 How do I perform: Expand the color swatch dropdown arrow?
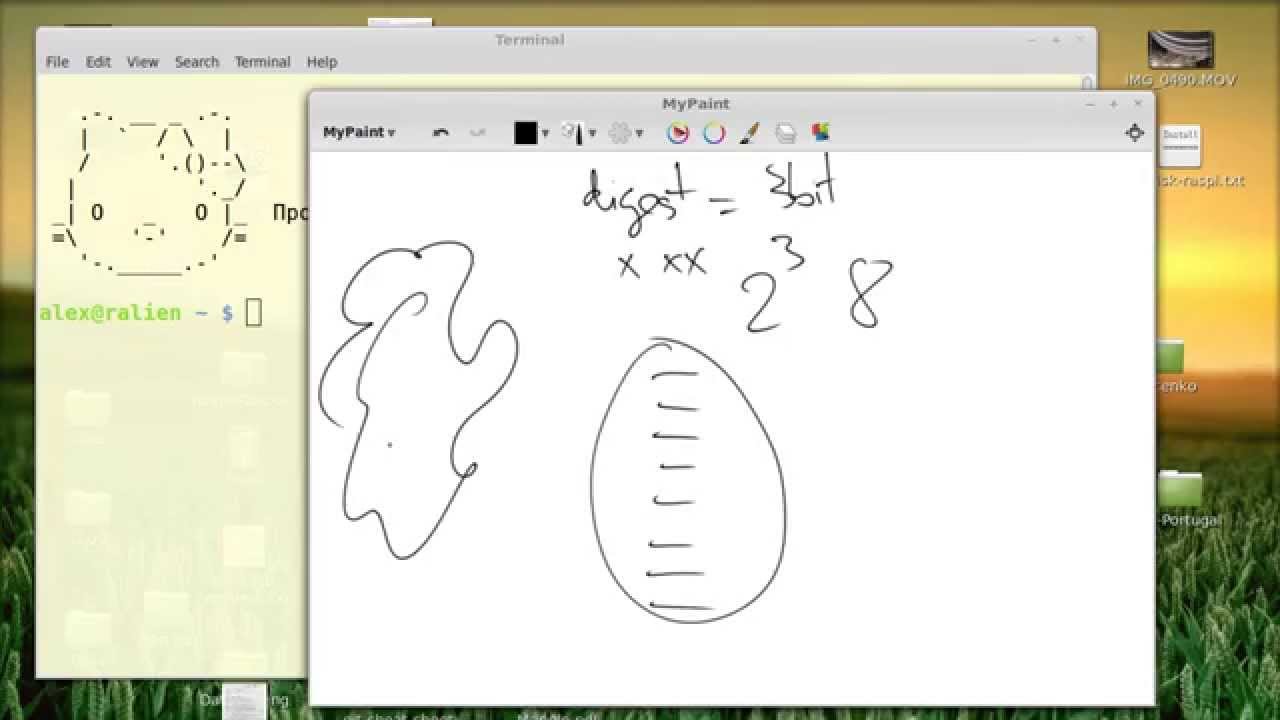[545, 133]
